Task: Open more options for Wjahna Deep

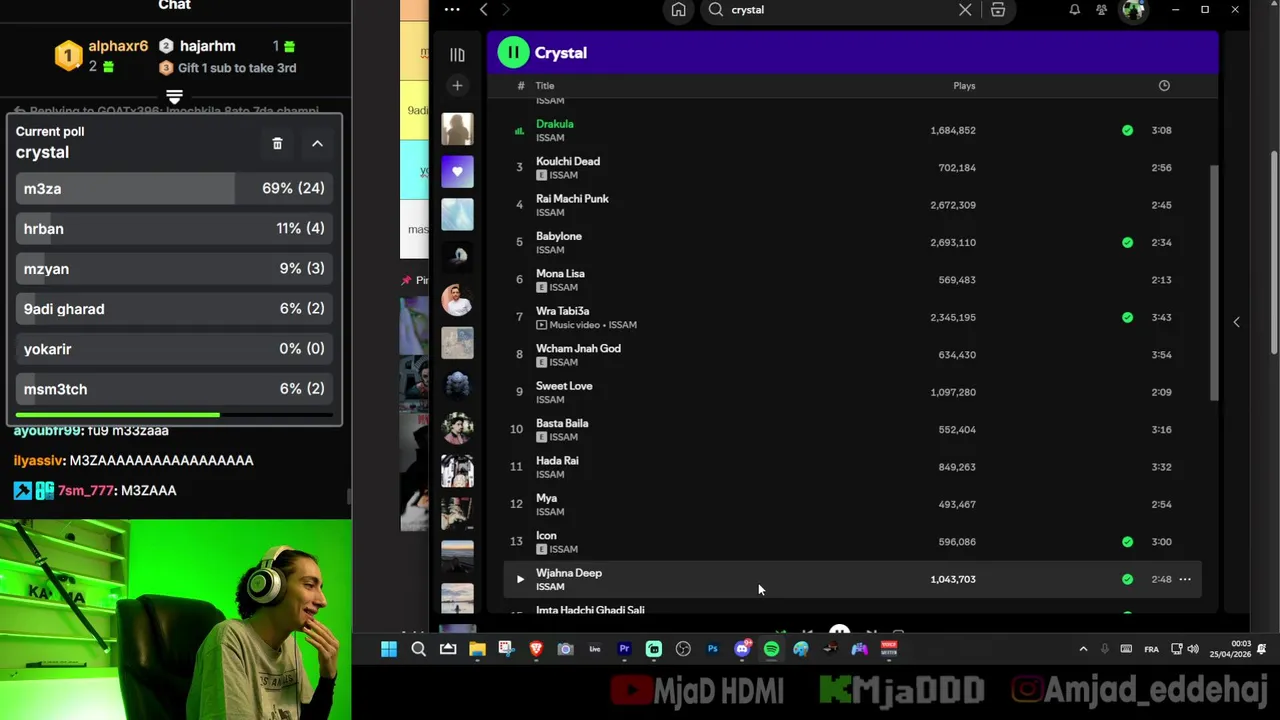Action: [1185, 579]
